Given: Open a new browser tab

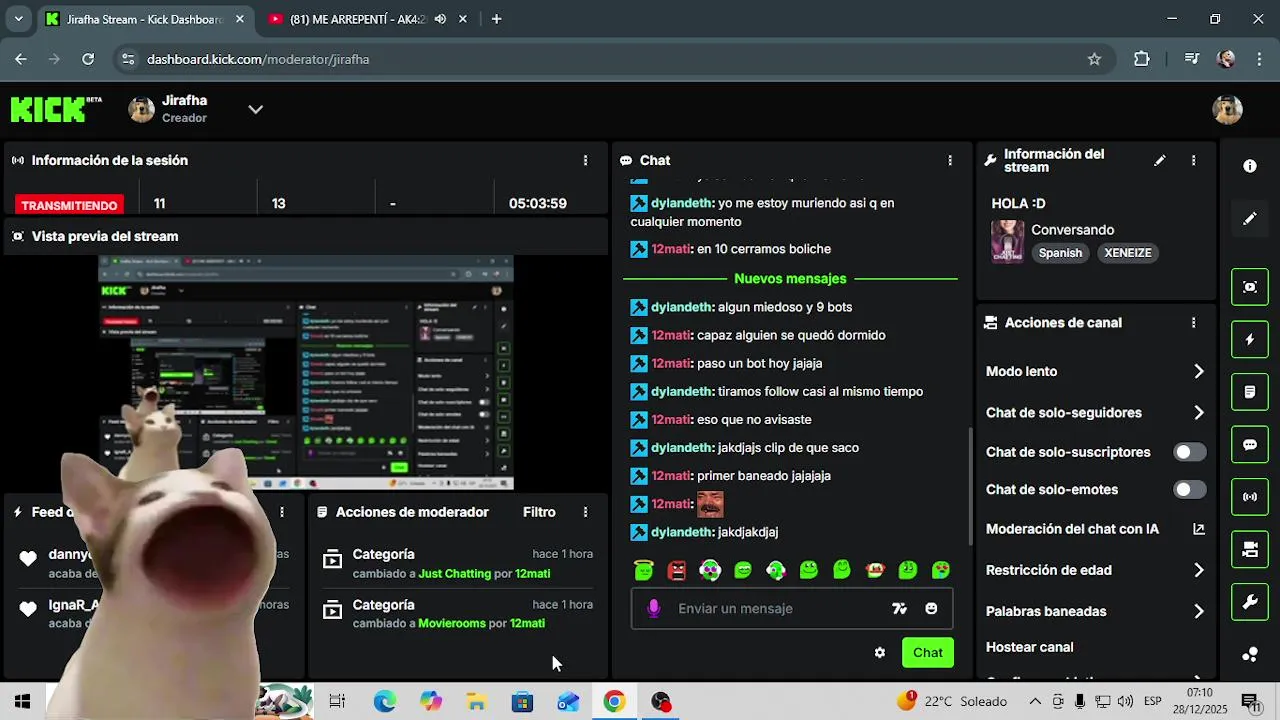Looking at the screenshot, I should pyautogui.click(x=496, y=19).
